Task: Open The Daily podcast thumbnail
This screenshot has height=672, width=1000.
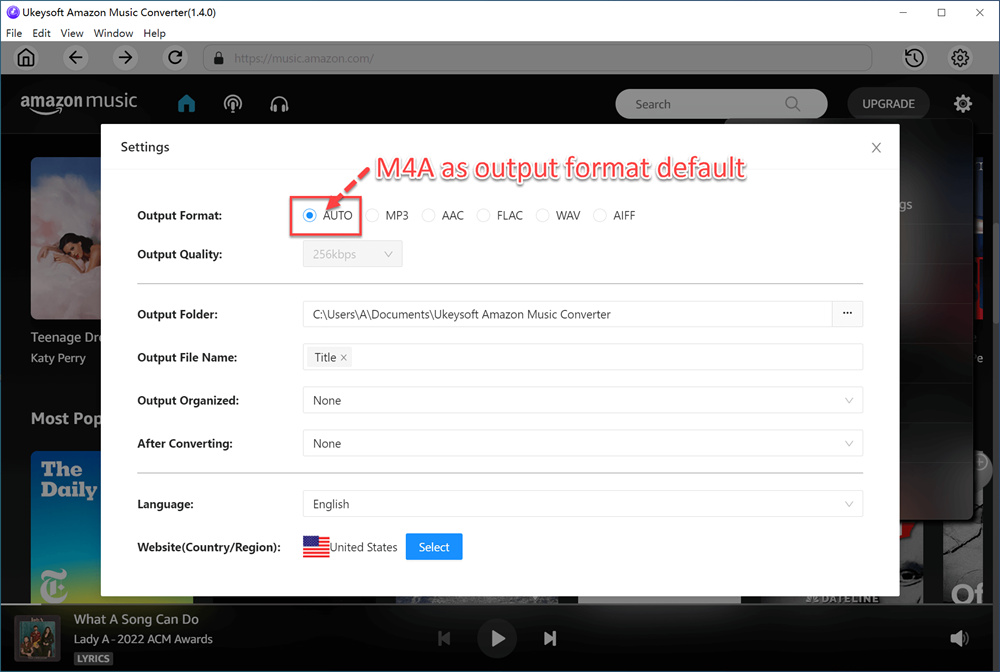Action: click(x=66, y=527)
